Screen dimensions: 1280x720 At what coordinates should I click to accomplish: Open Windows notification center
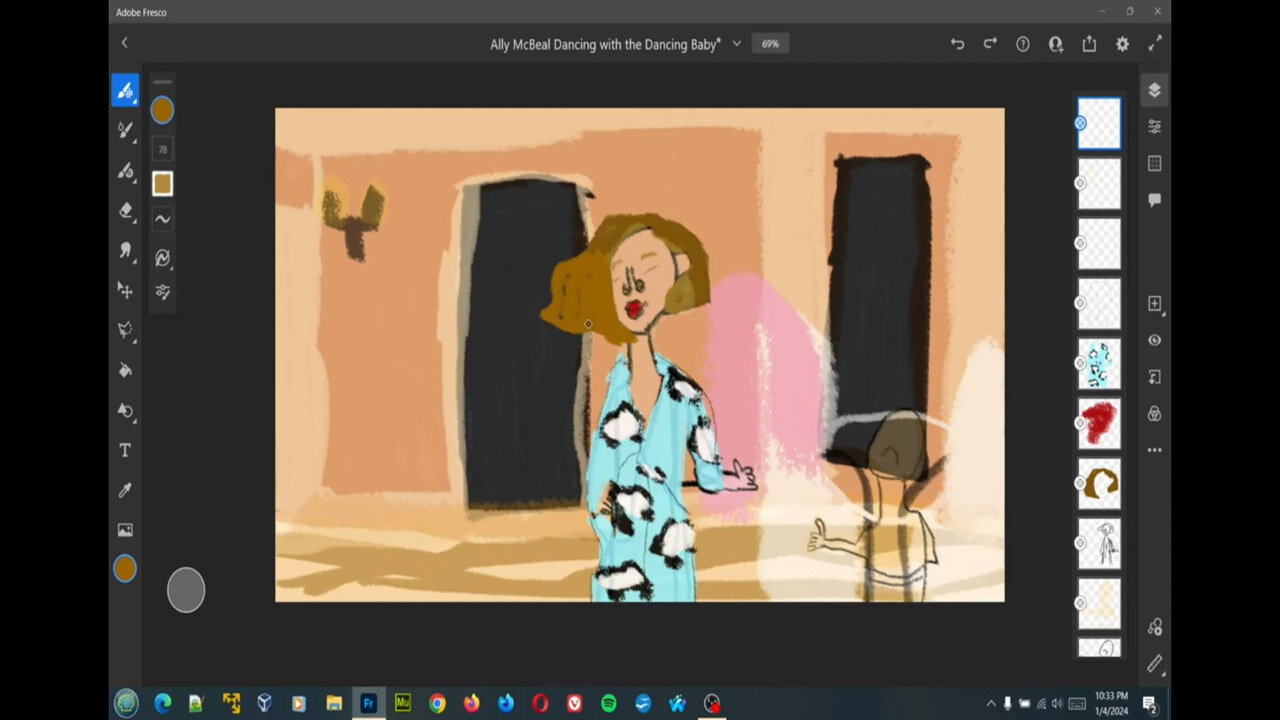[1150, 703]
